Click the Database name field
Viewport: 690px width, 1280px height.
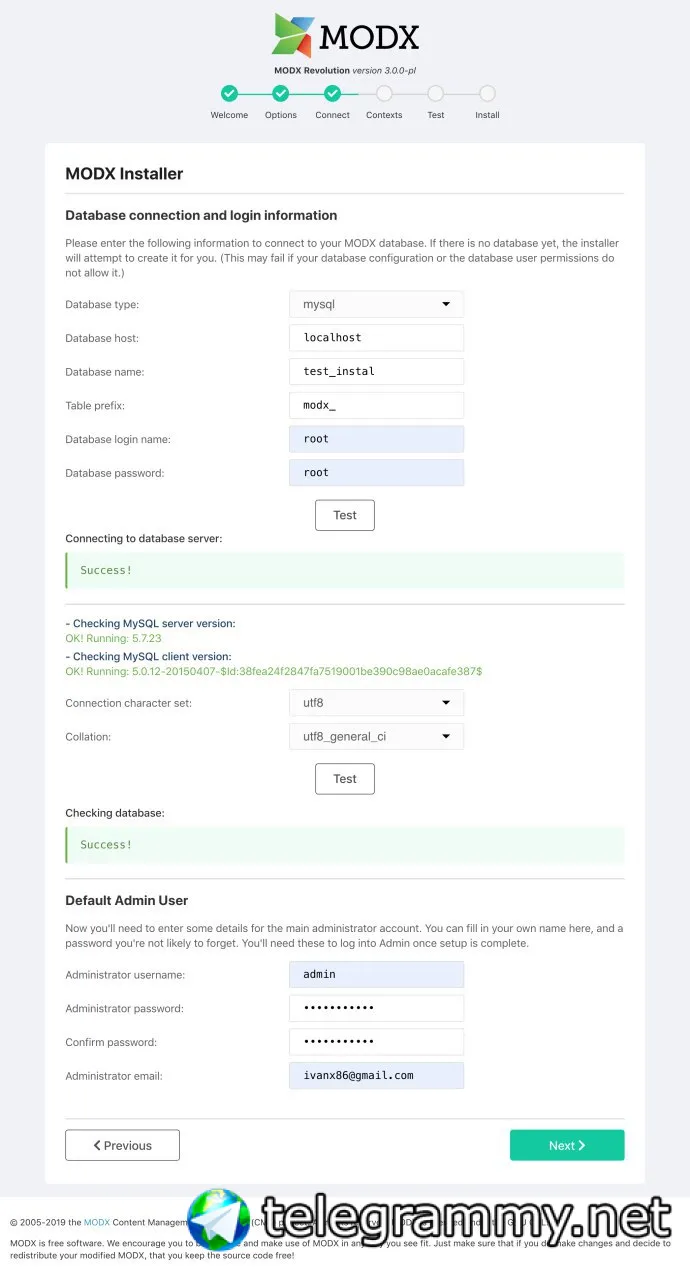click(377, 371)
